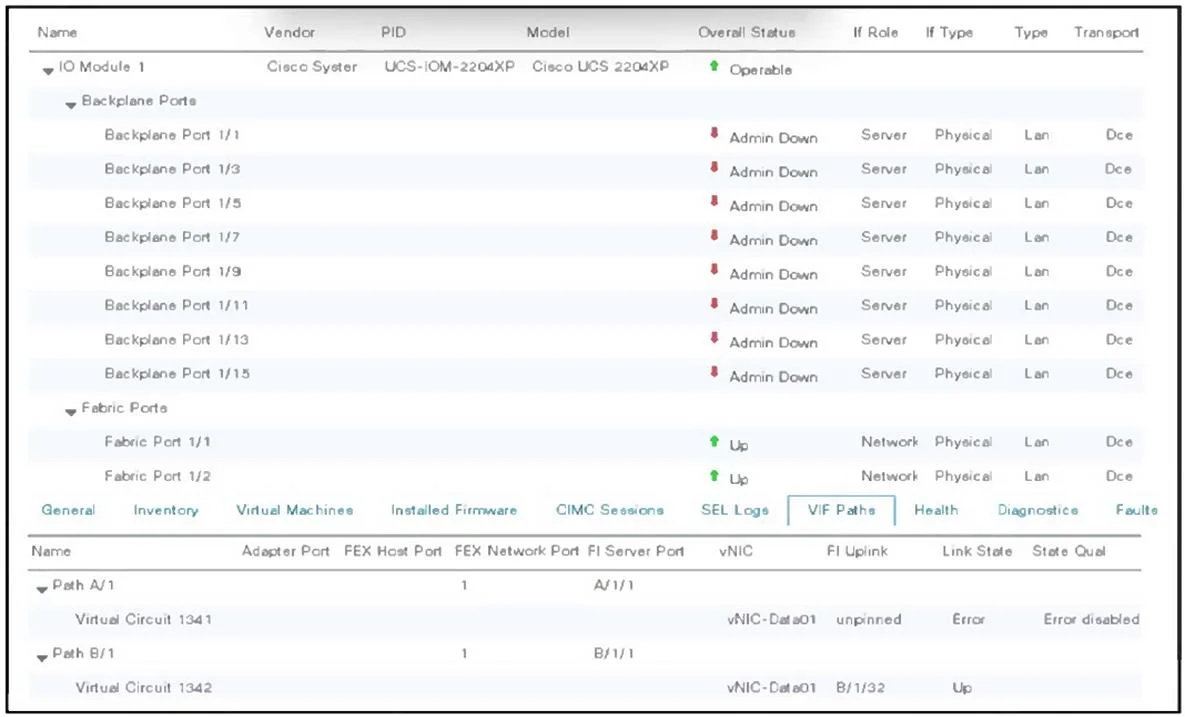This screenshot has height=717, width=1185.
Task: Click red down arrow icon of Backplane Port 1/3
Action: [x=713, y=168]
